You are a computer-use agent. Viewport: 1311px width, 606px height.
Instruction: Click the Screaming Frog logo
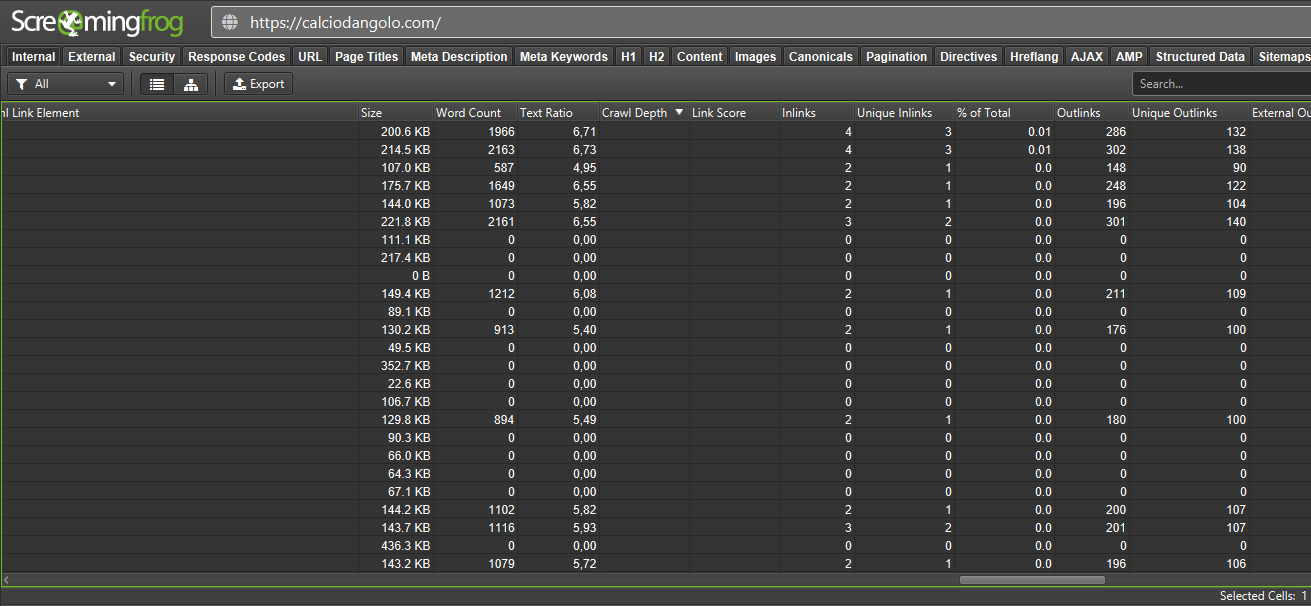pyautogui.click(x=97, y=21)
